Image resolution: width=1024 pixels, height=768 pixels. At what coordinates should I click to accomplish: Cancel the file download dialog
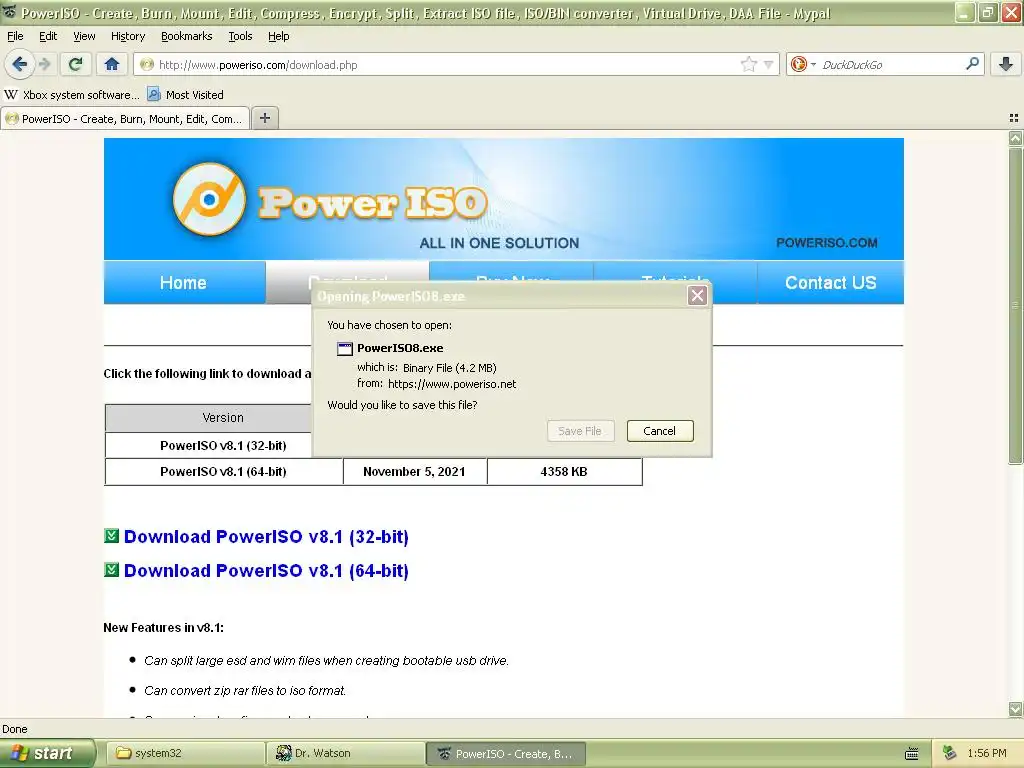(660, 431)
